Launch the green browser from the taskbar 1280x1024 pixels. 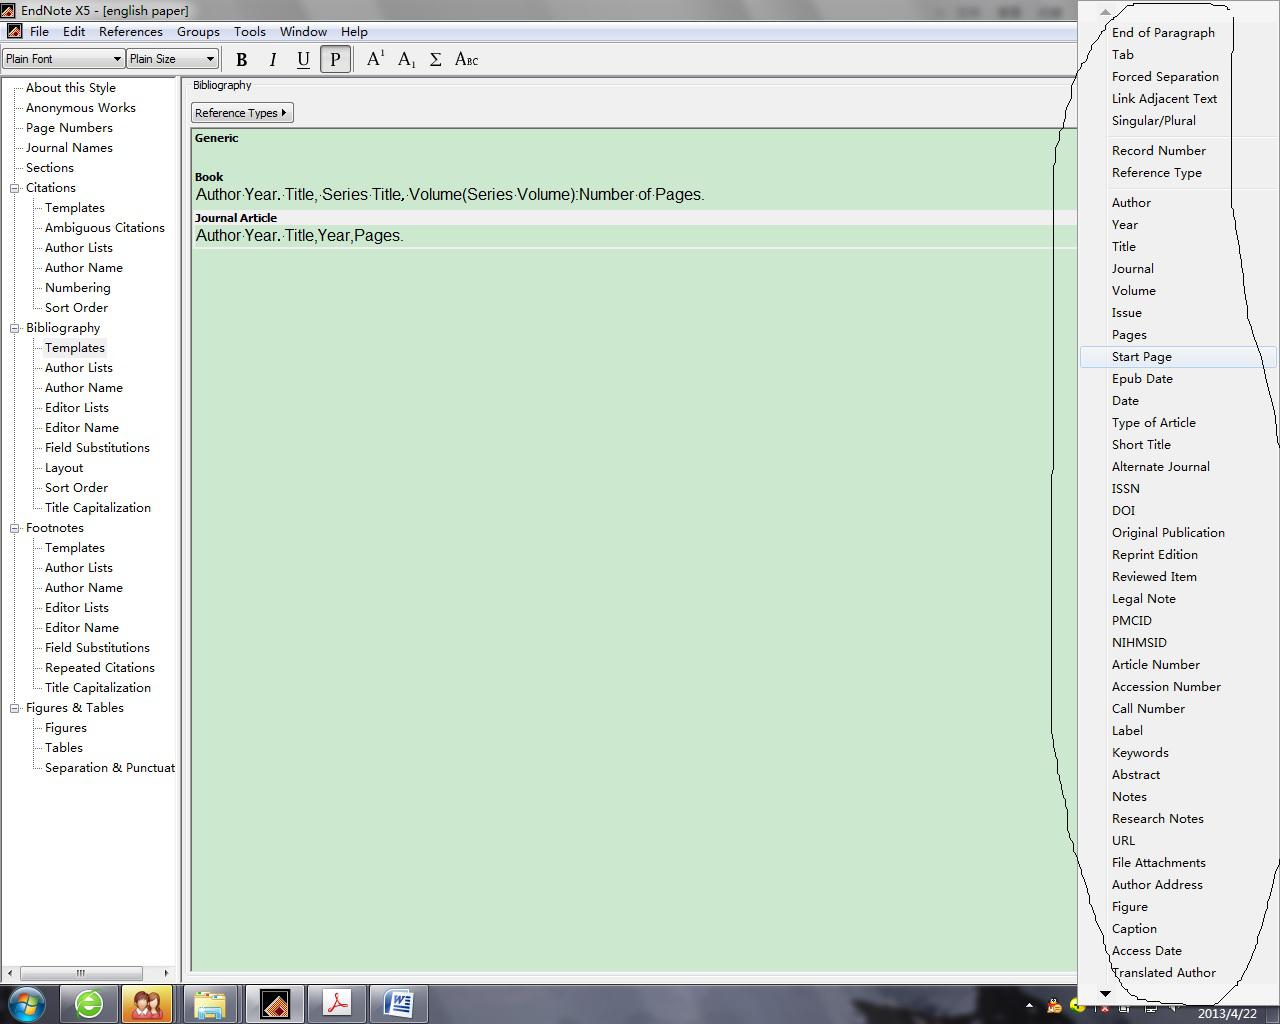(x=88, y=1003)
